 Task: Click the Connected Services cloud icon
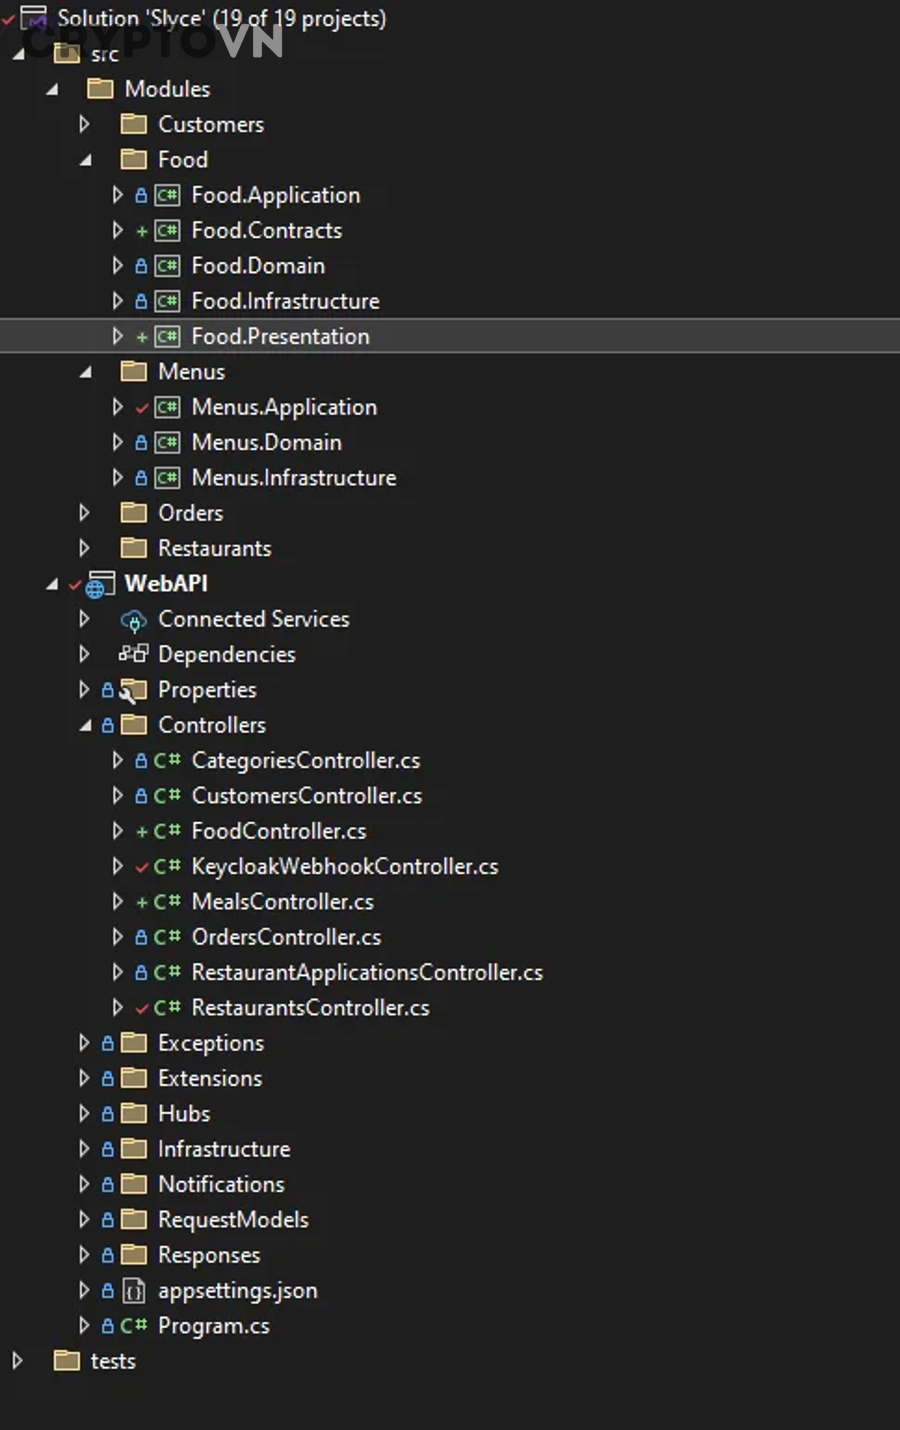[x=133, y=620]
